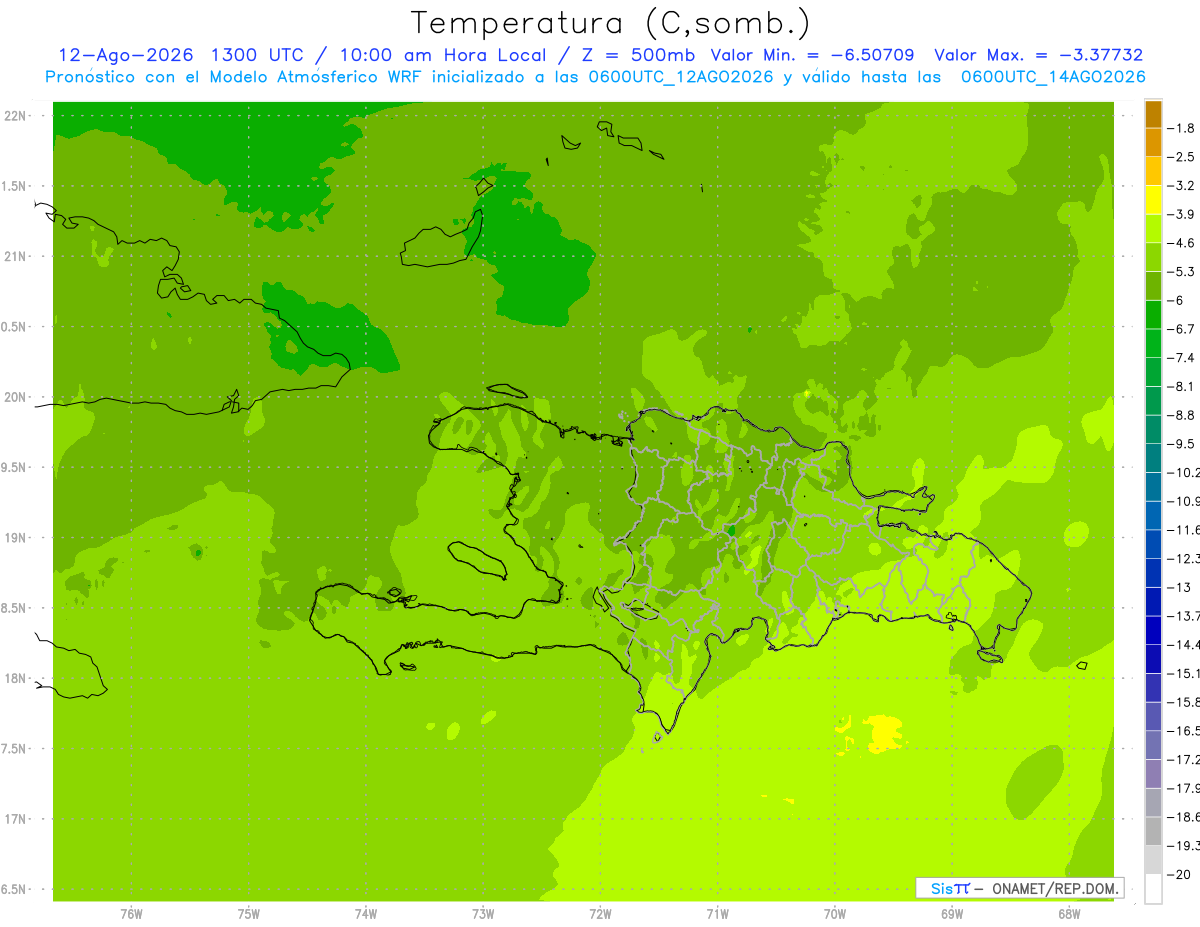Select the "-7.4" colorbar value
This screenshot has height=927, width=1200.
[x=1182, y=358]
